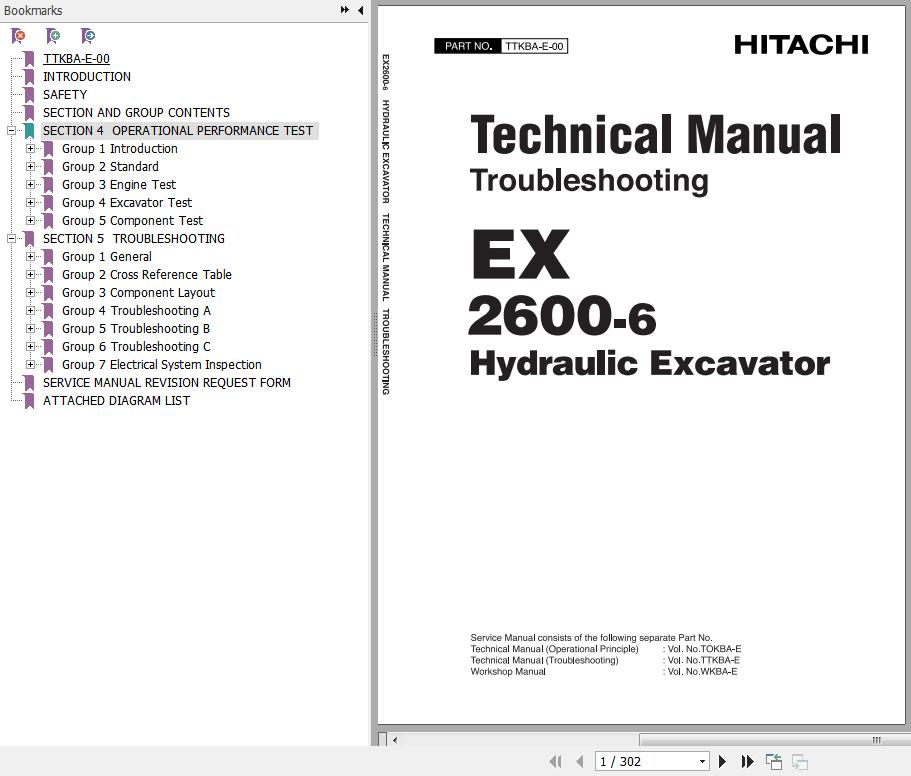The width and height of the screenshot is (911, 776).
Task: Open the page number dropdown
Action: (702, 762)
